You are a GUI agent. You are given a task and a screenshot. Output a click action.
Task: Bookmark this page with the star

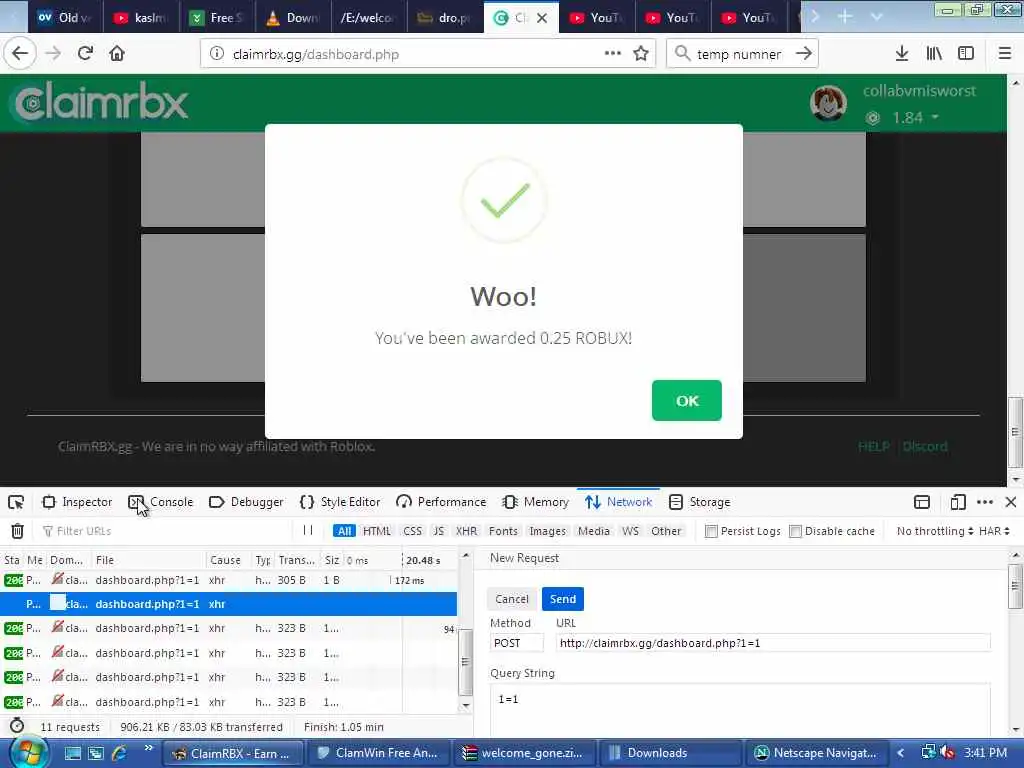click(x=641, y=54)
